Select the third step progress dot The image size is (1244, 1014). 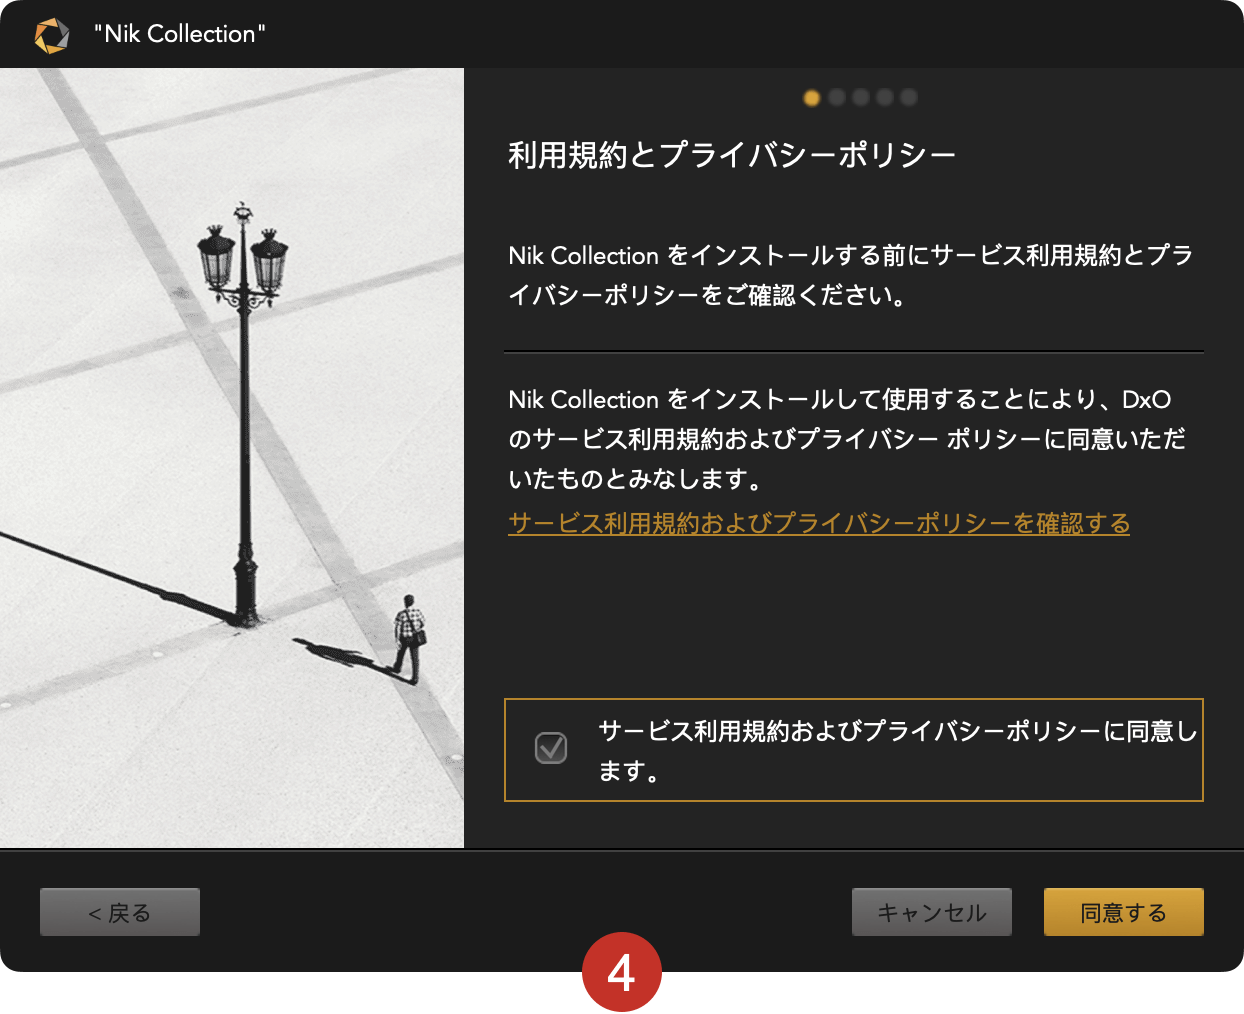pyautogui.click(x=861, y=97)
